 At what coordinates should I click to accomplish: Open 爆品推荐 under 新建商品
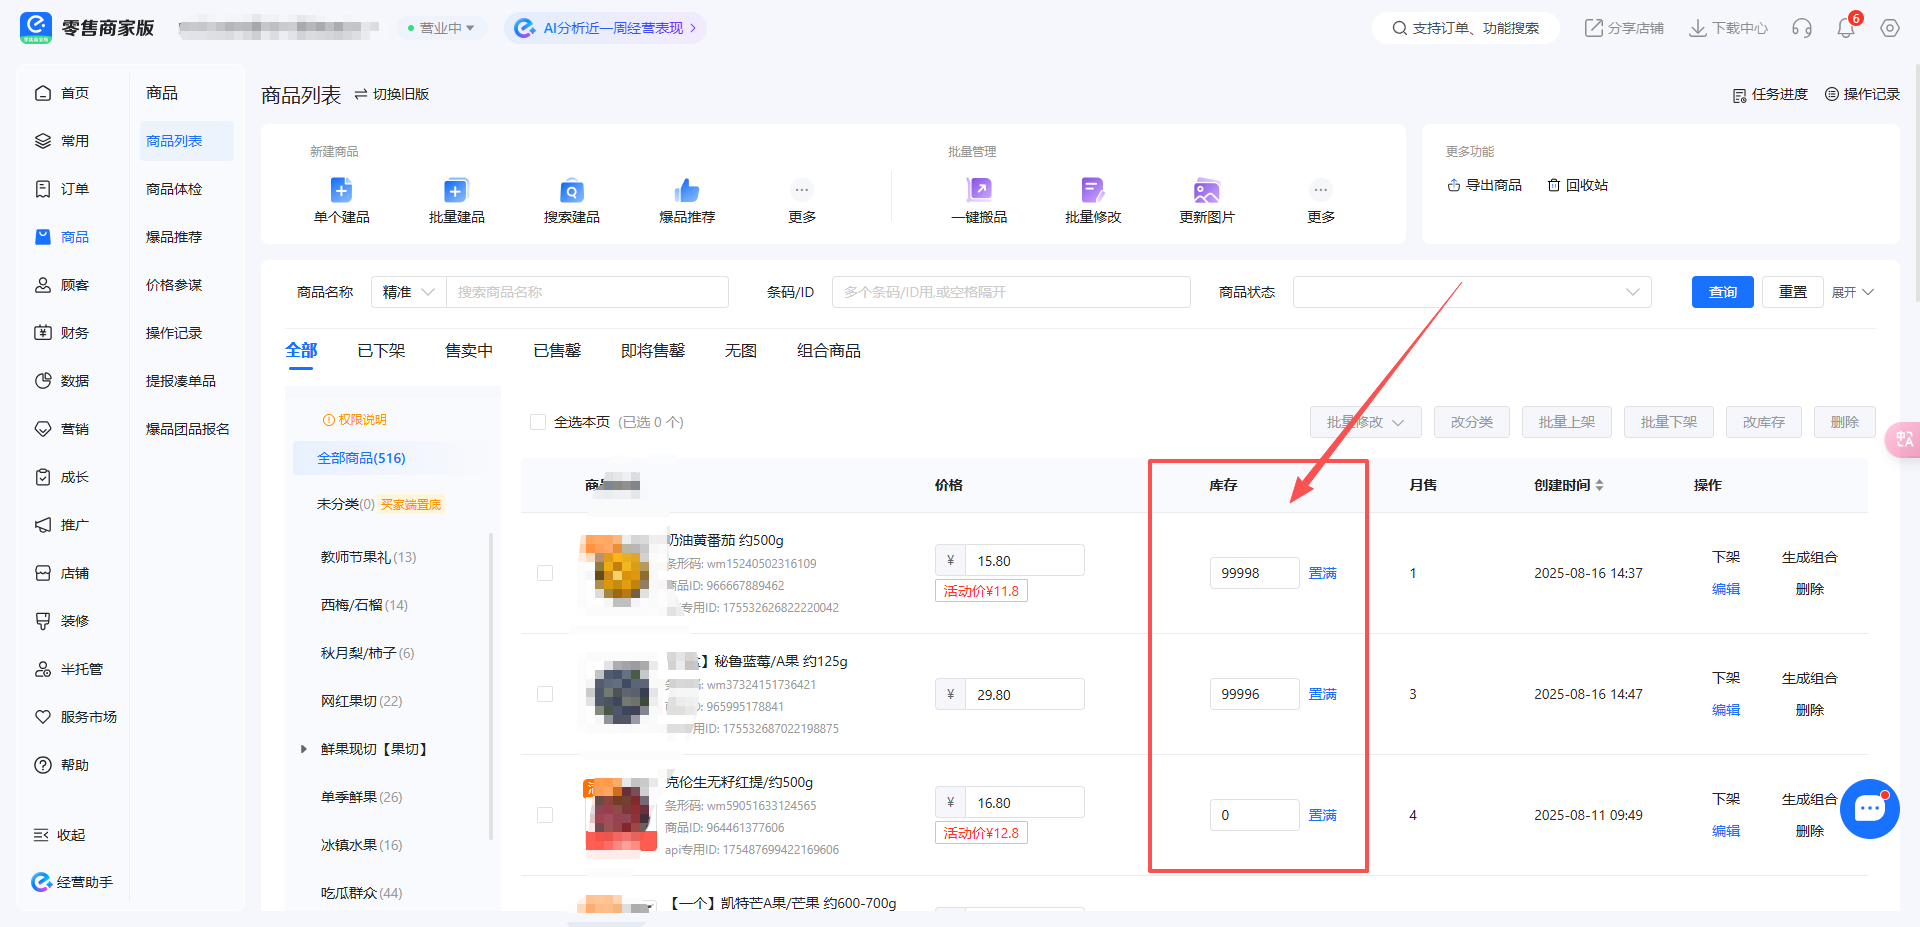pyautogui.click(x=686, y=200)
